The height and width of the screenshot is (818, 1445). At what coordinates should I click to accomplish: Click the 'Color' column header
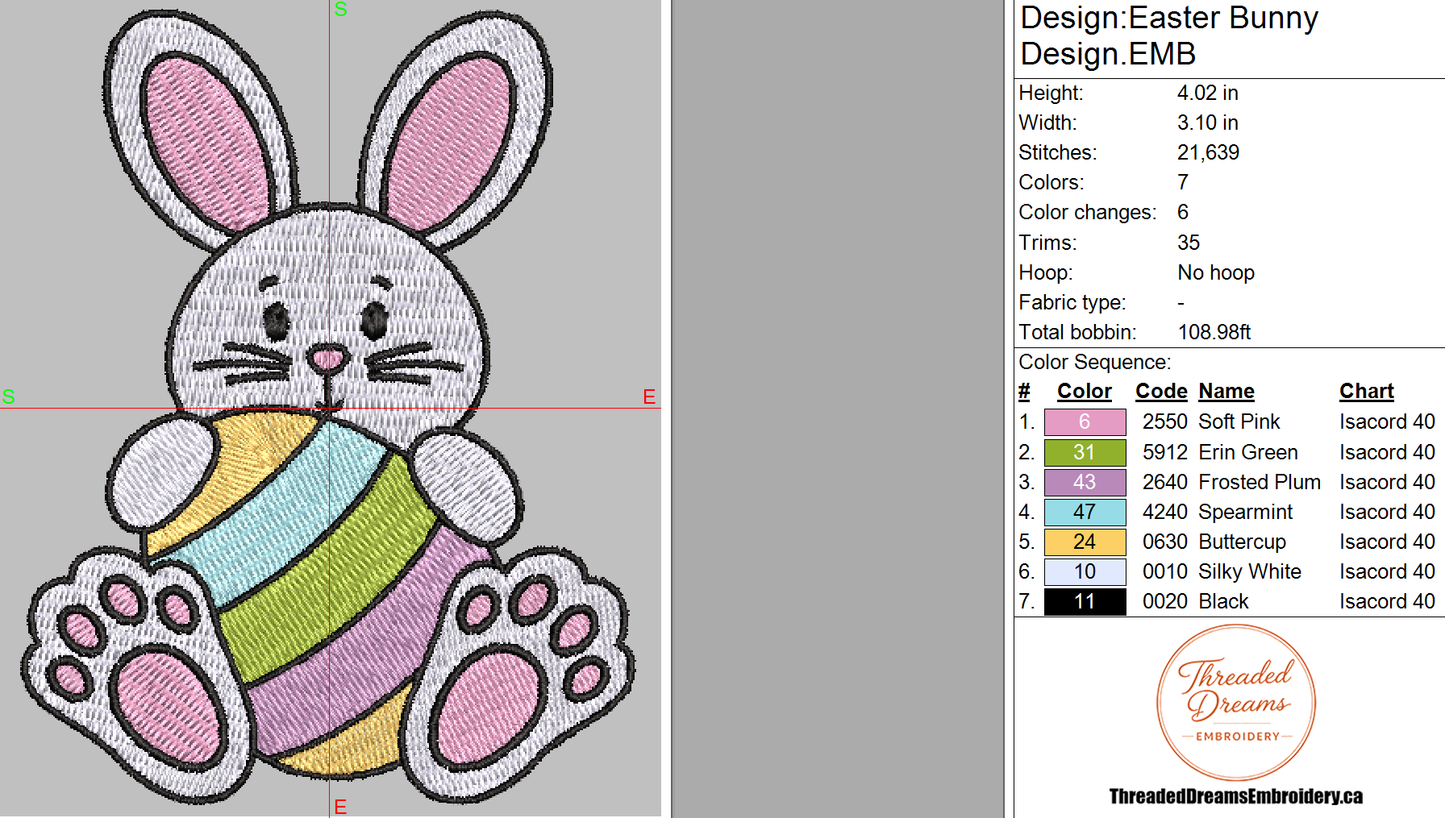(1085, 392)
